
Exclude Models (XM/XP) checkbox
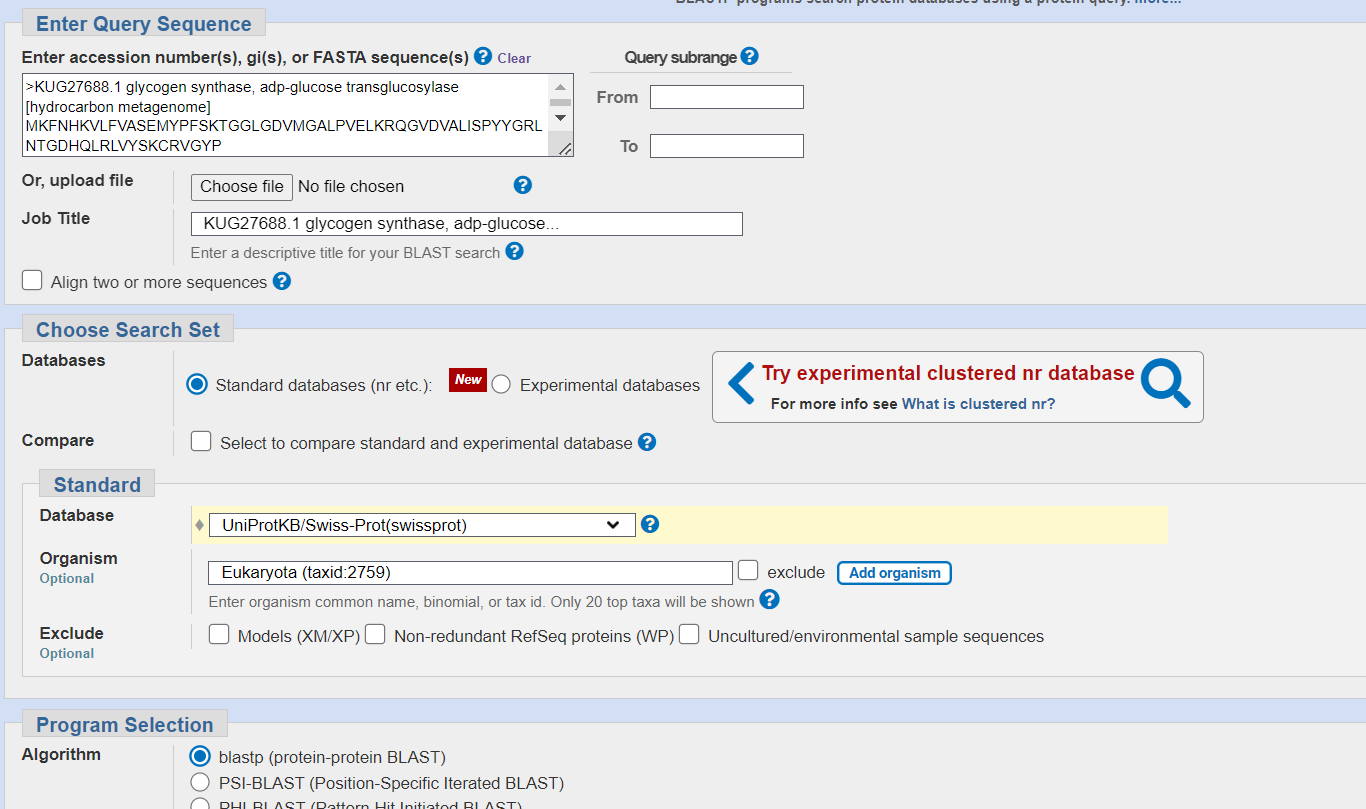pos(219,634)
